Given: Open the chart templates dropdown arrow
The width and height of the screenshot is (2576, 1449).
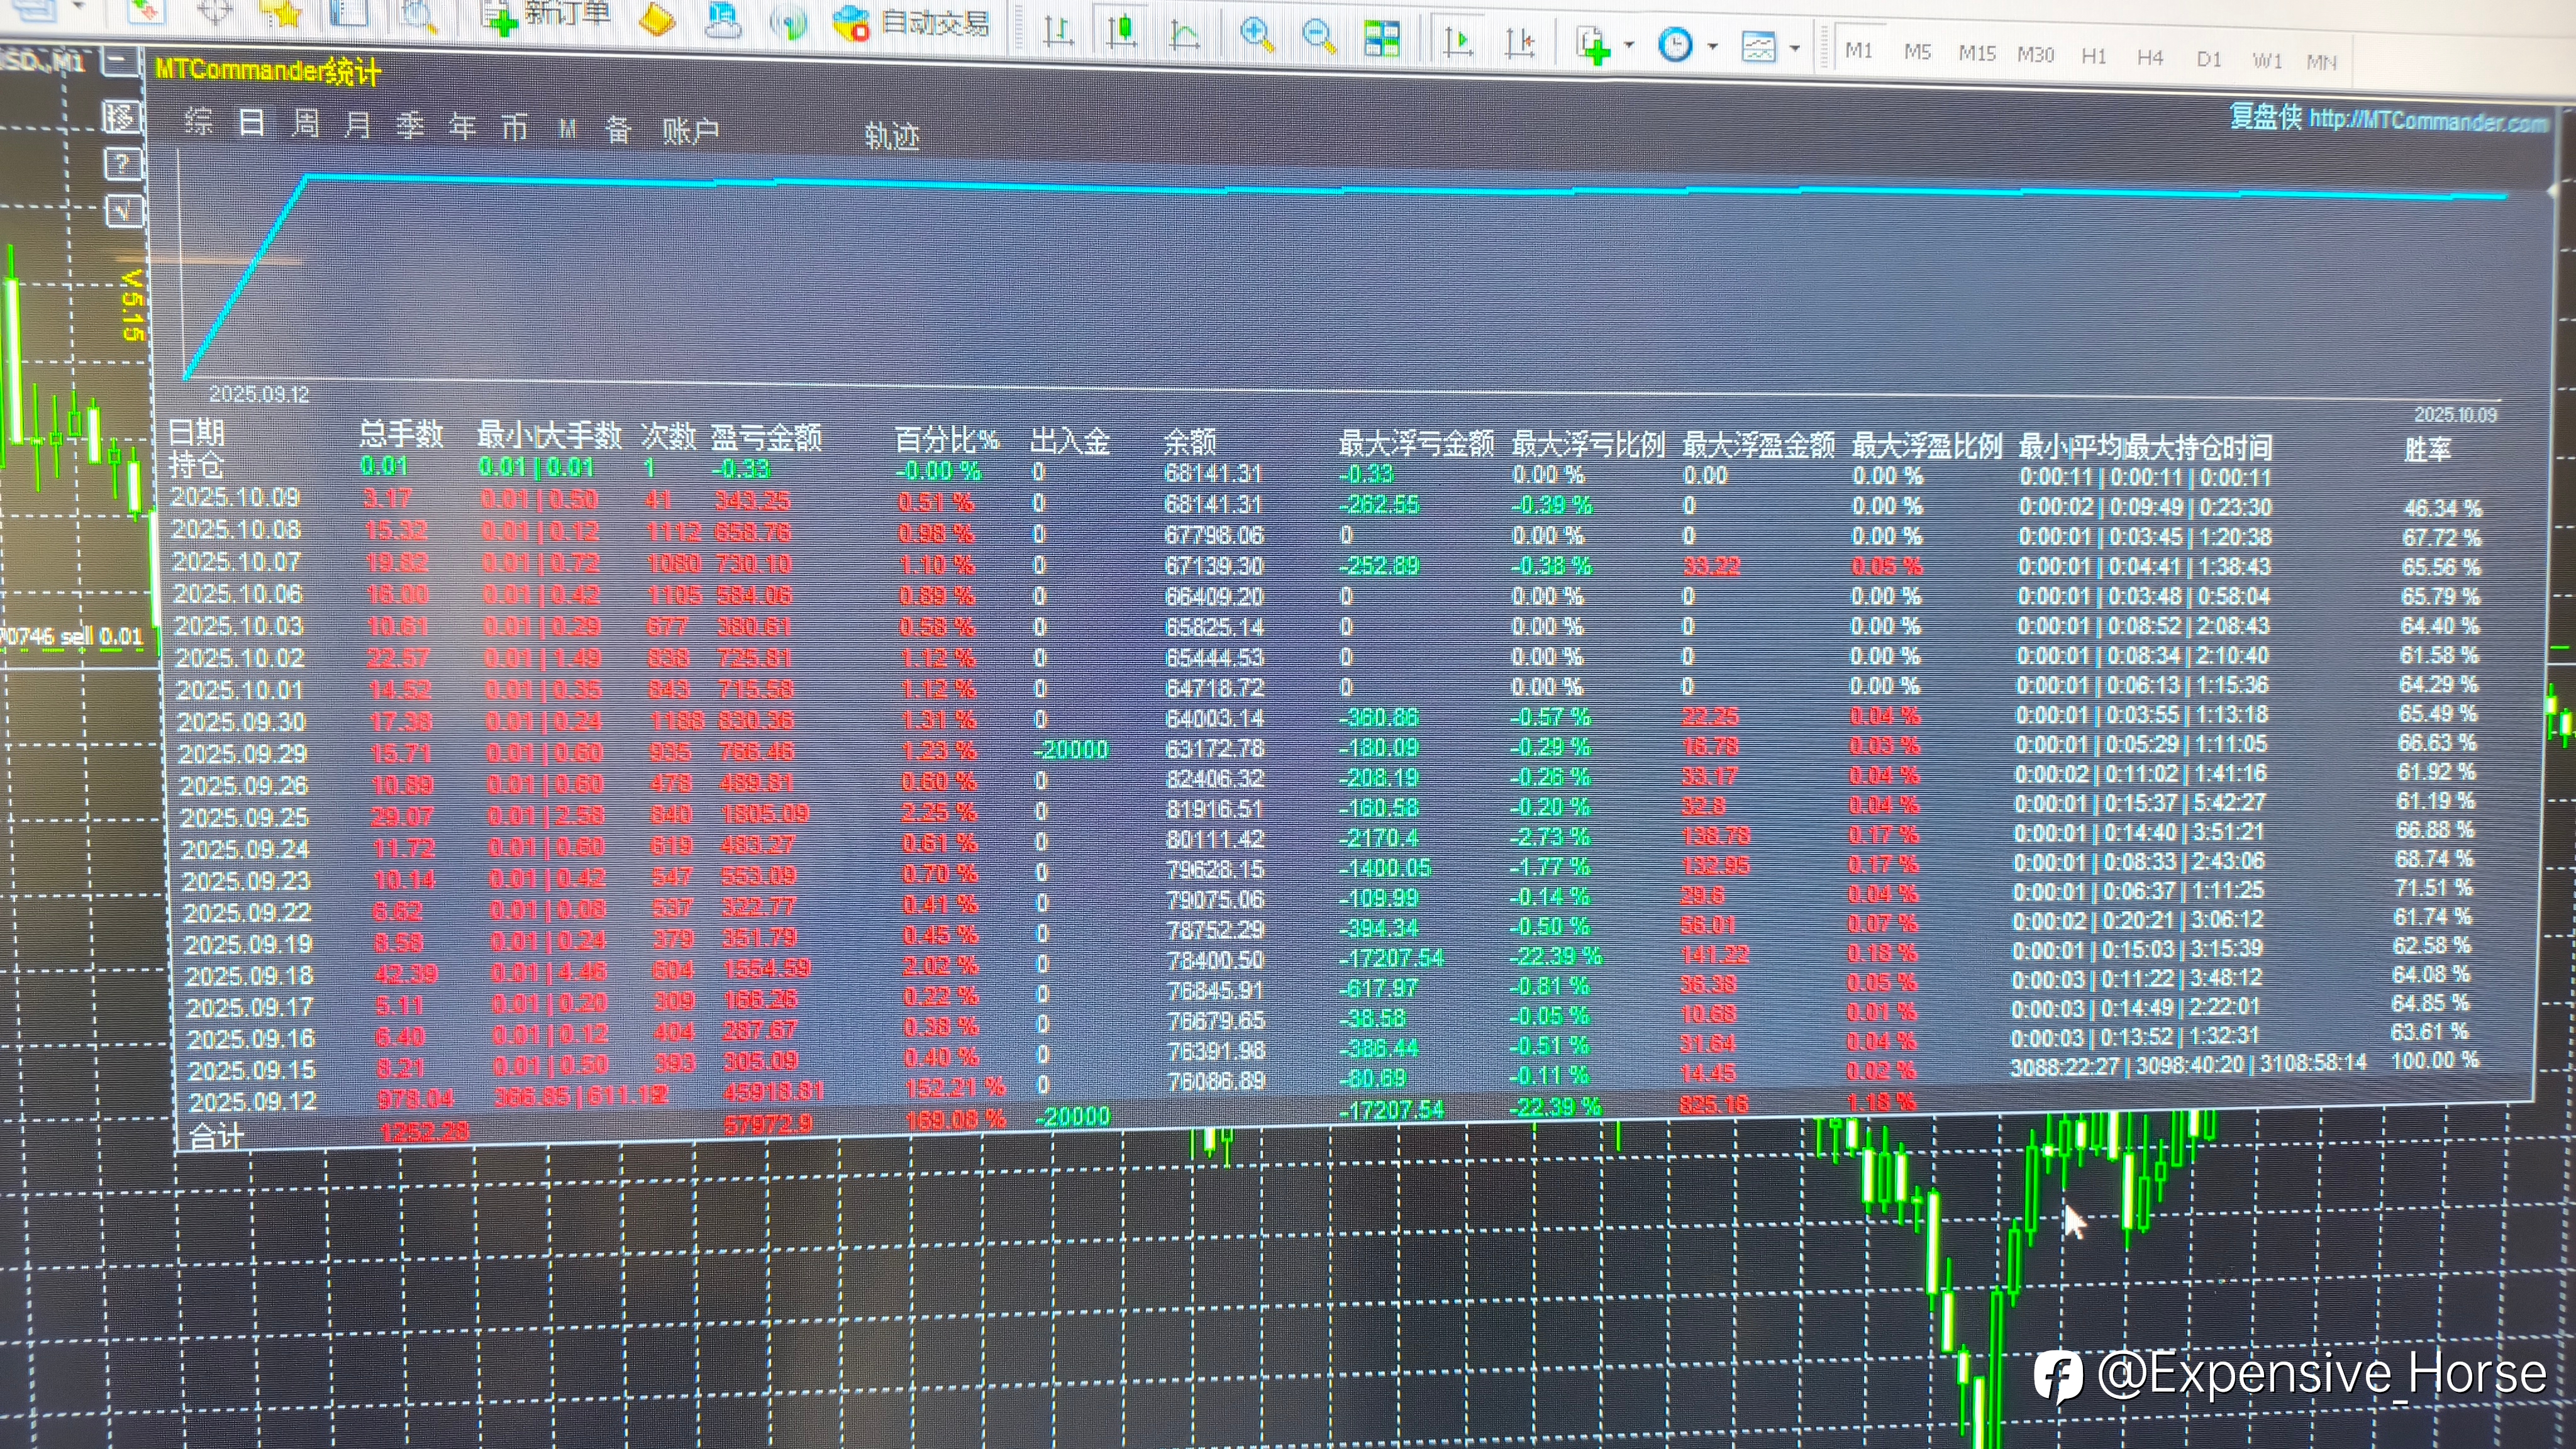Looking at the screenshot, I should (x=1795, y=48).
